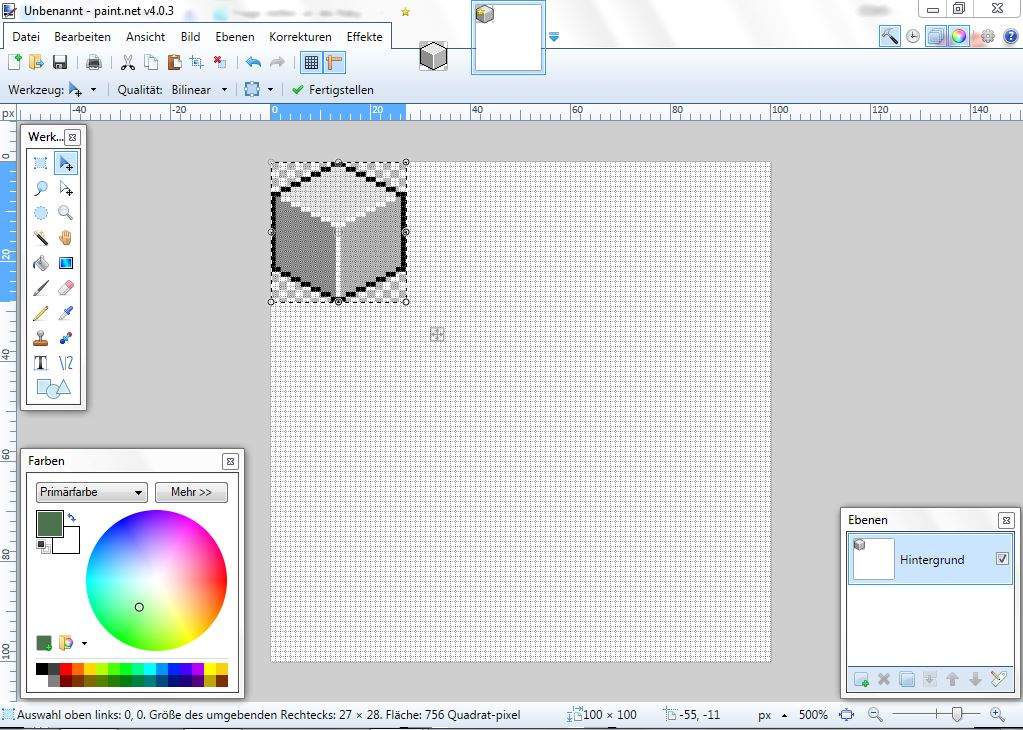The image size is (1023, 730).
Task: Click the Crop to Selection toolbar icon
Action: tap(196, 62)
